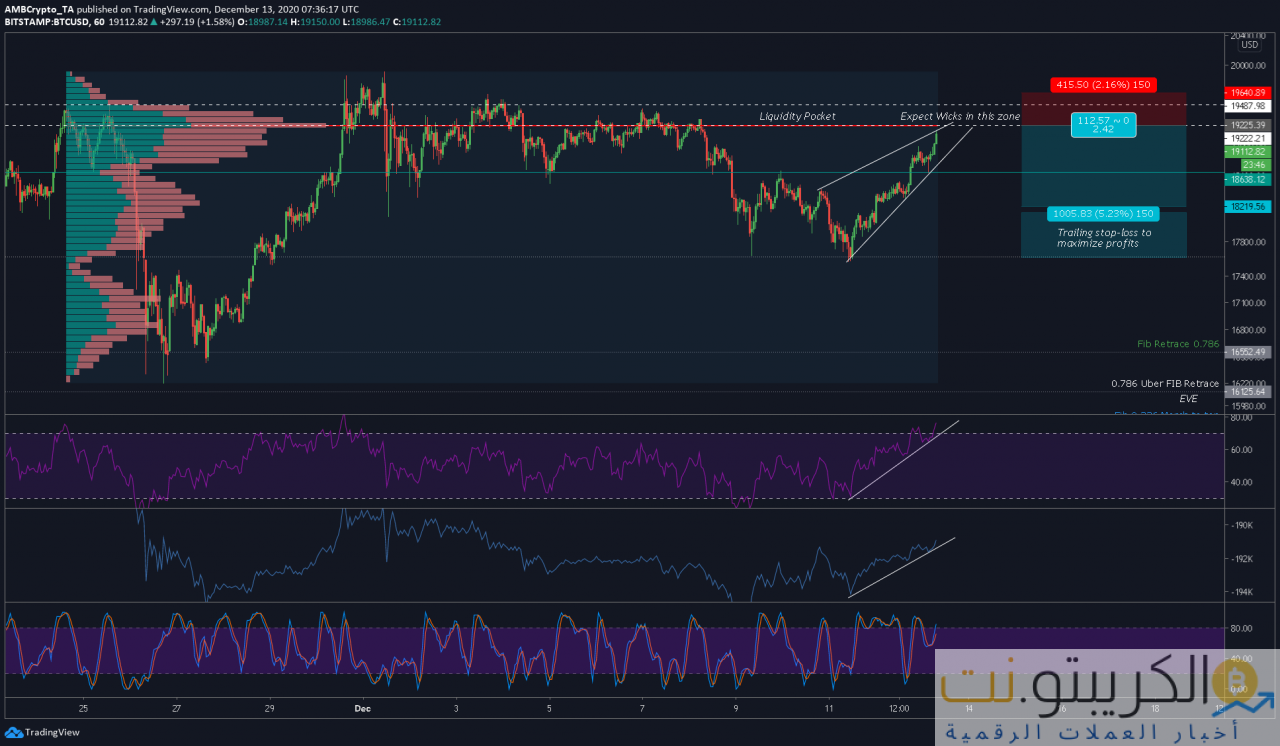This screenshot has width=1280, height=746.
Task: Select the "Liquidity Pocket" text annotation
Action: [797, 117]
